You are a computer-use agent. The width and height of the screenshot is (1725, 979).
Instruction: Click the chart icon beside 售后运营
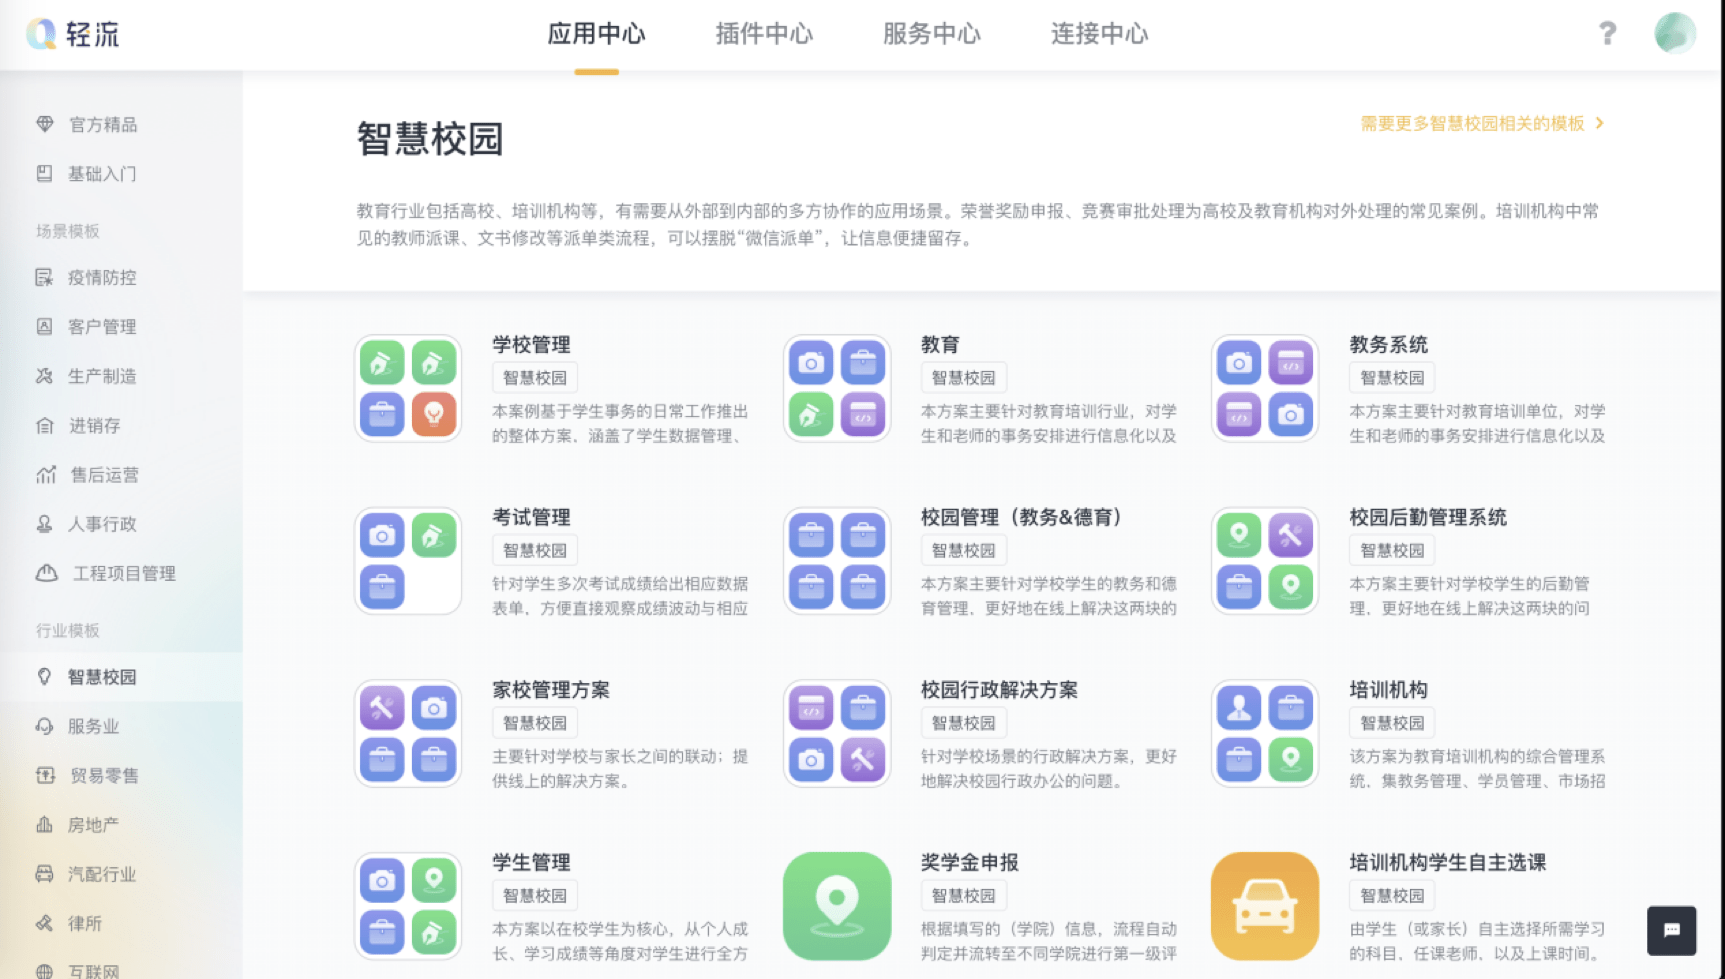[46, 474]
